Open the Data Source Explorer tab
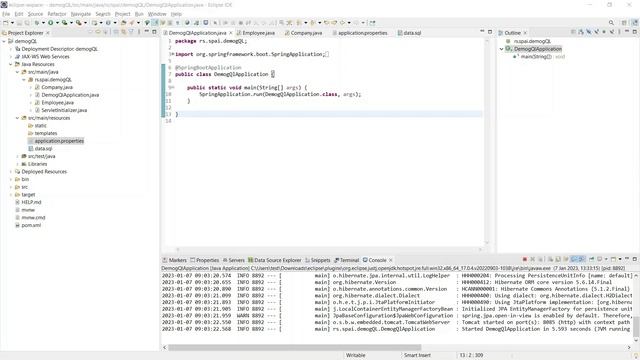This screenshot has width=640, height=360. point(274,260)
